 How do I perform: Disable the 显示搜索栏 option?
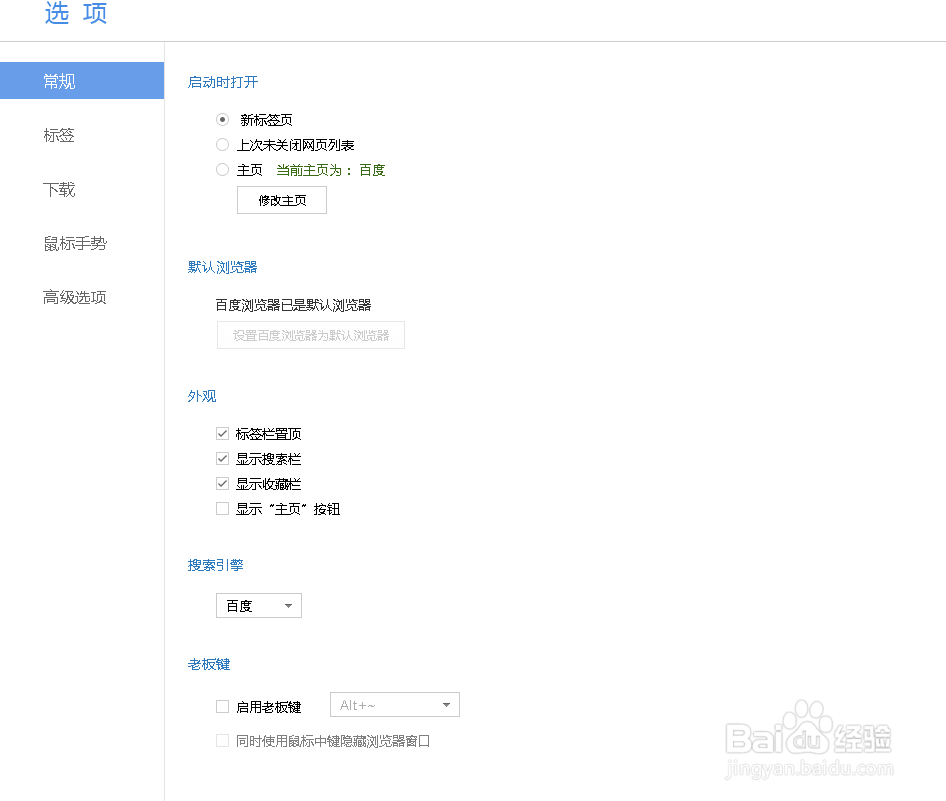[222, 458]
